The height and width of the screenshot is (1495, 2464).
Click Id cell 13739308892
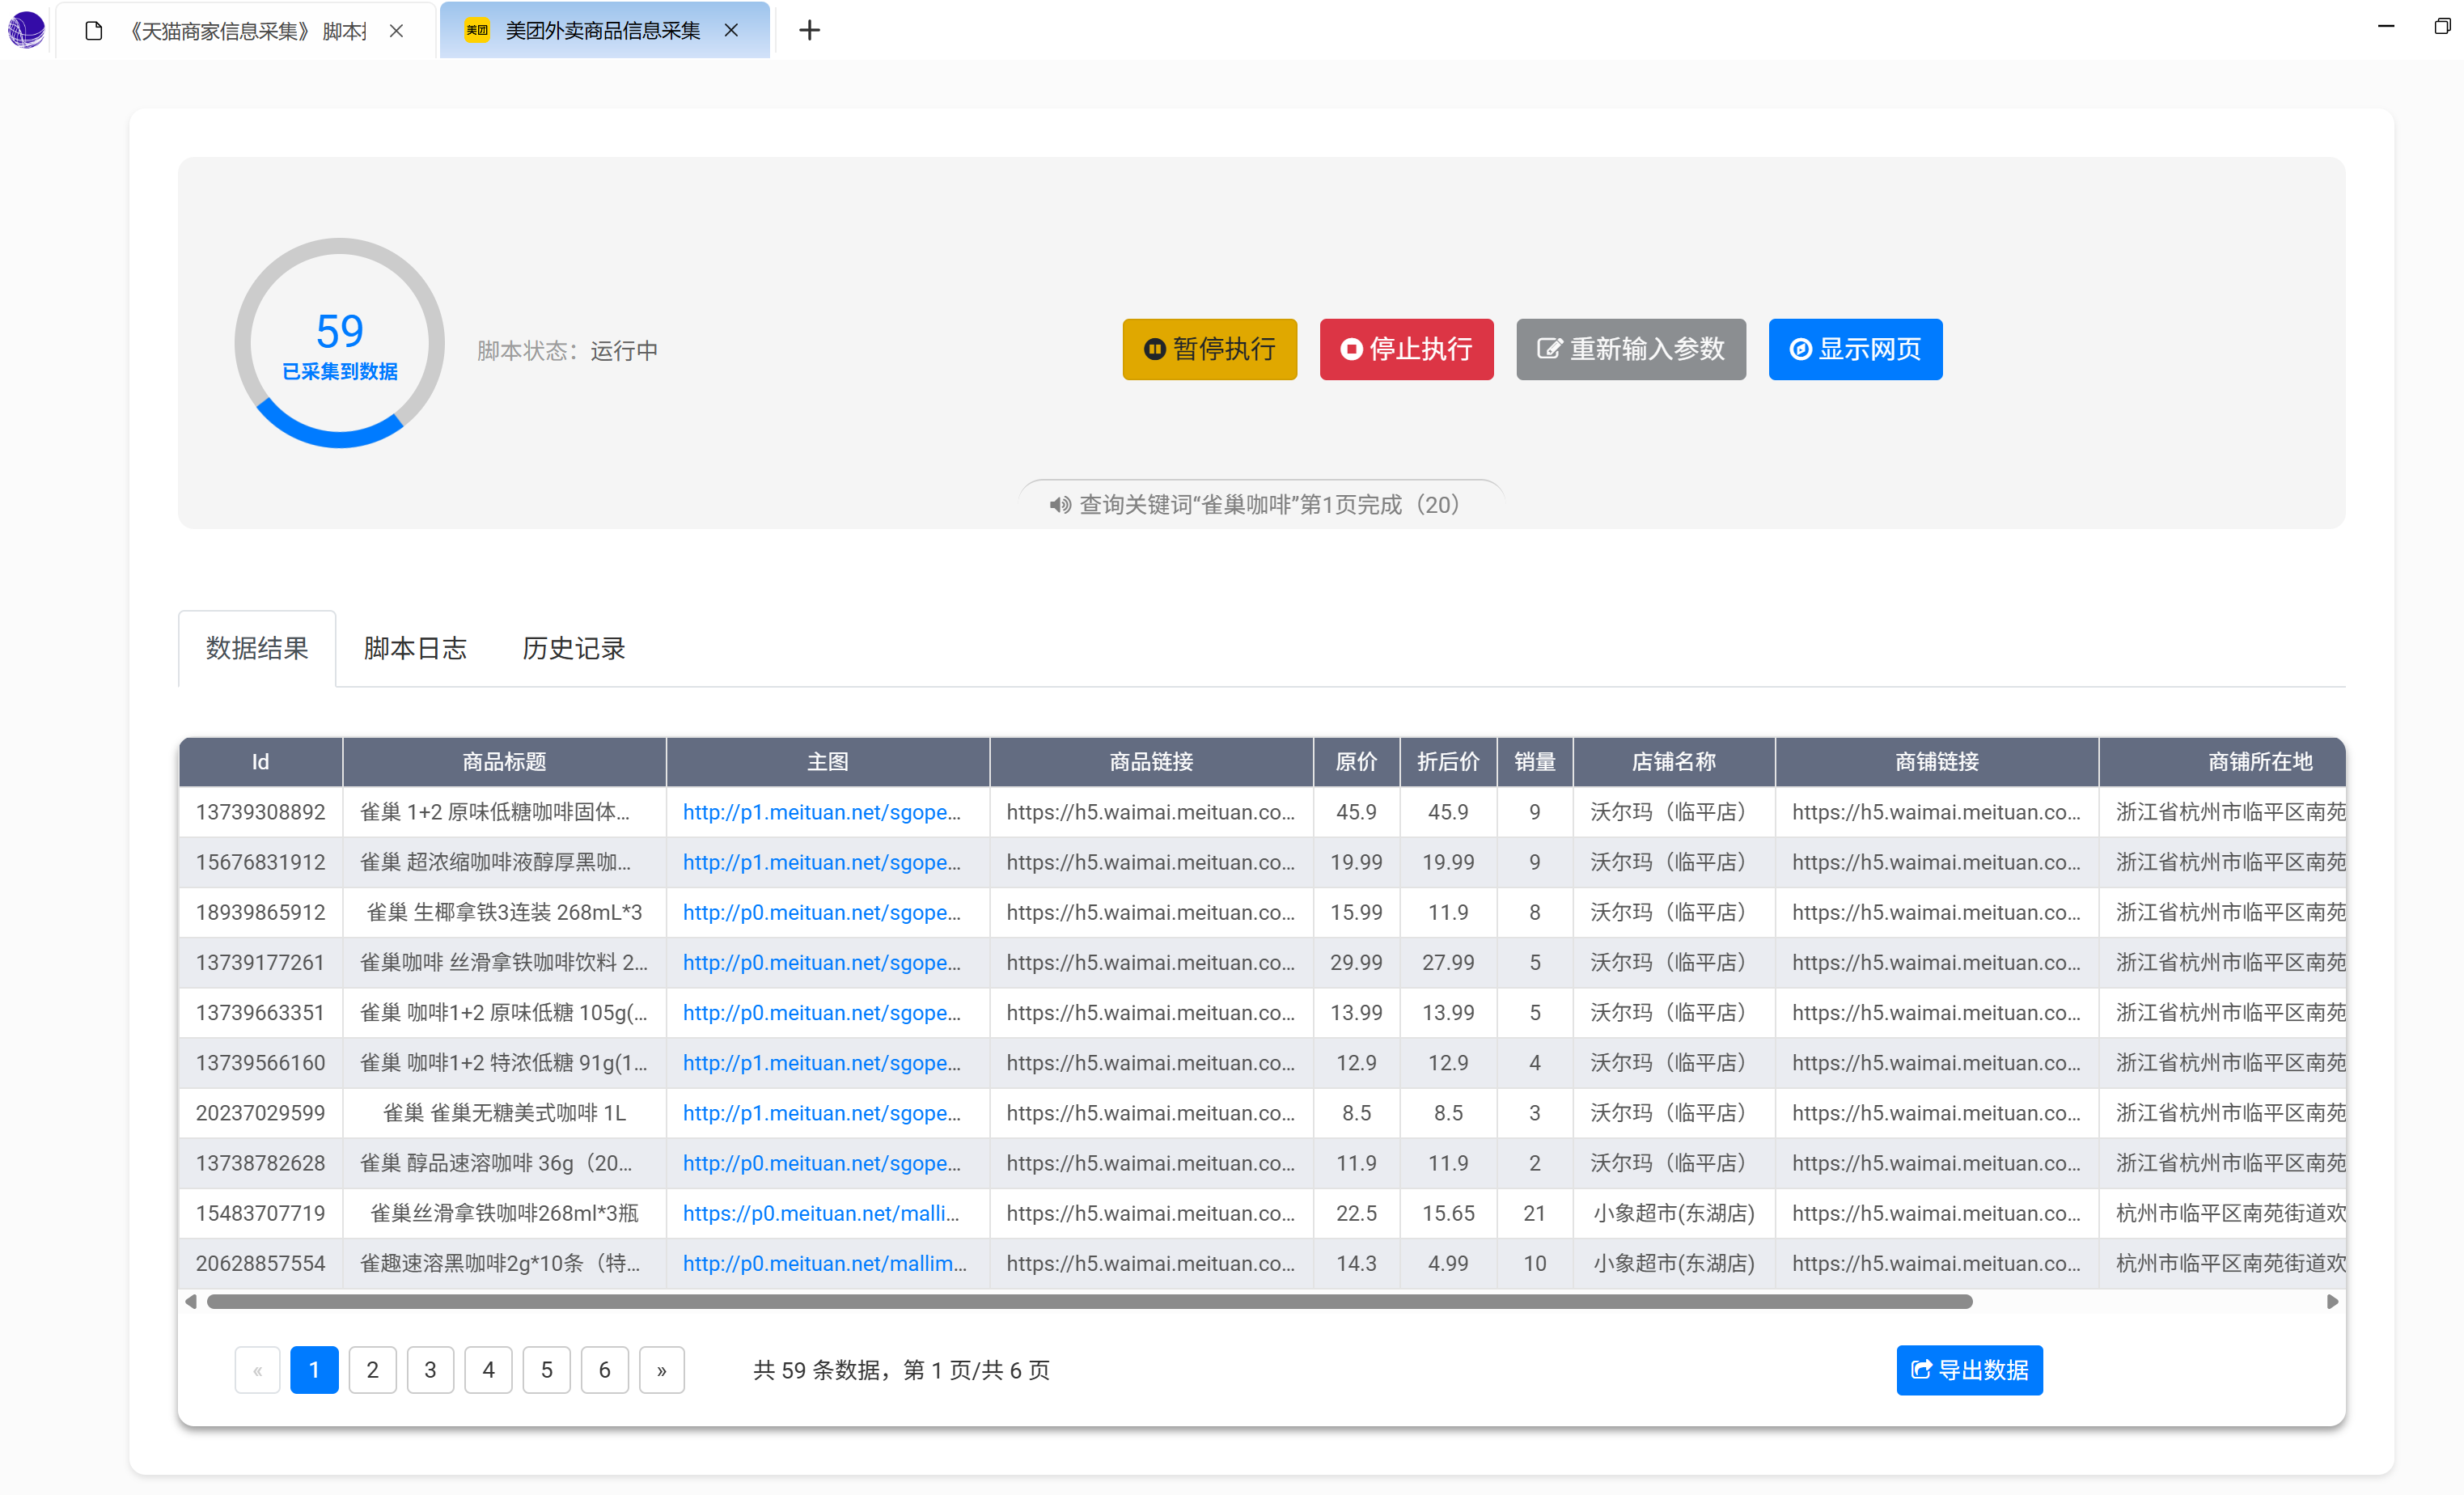point(260,812)
